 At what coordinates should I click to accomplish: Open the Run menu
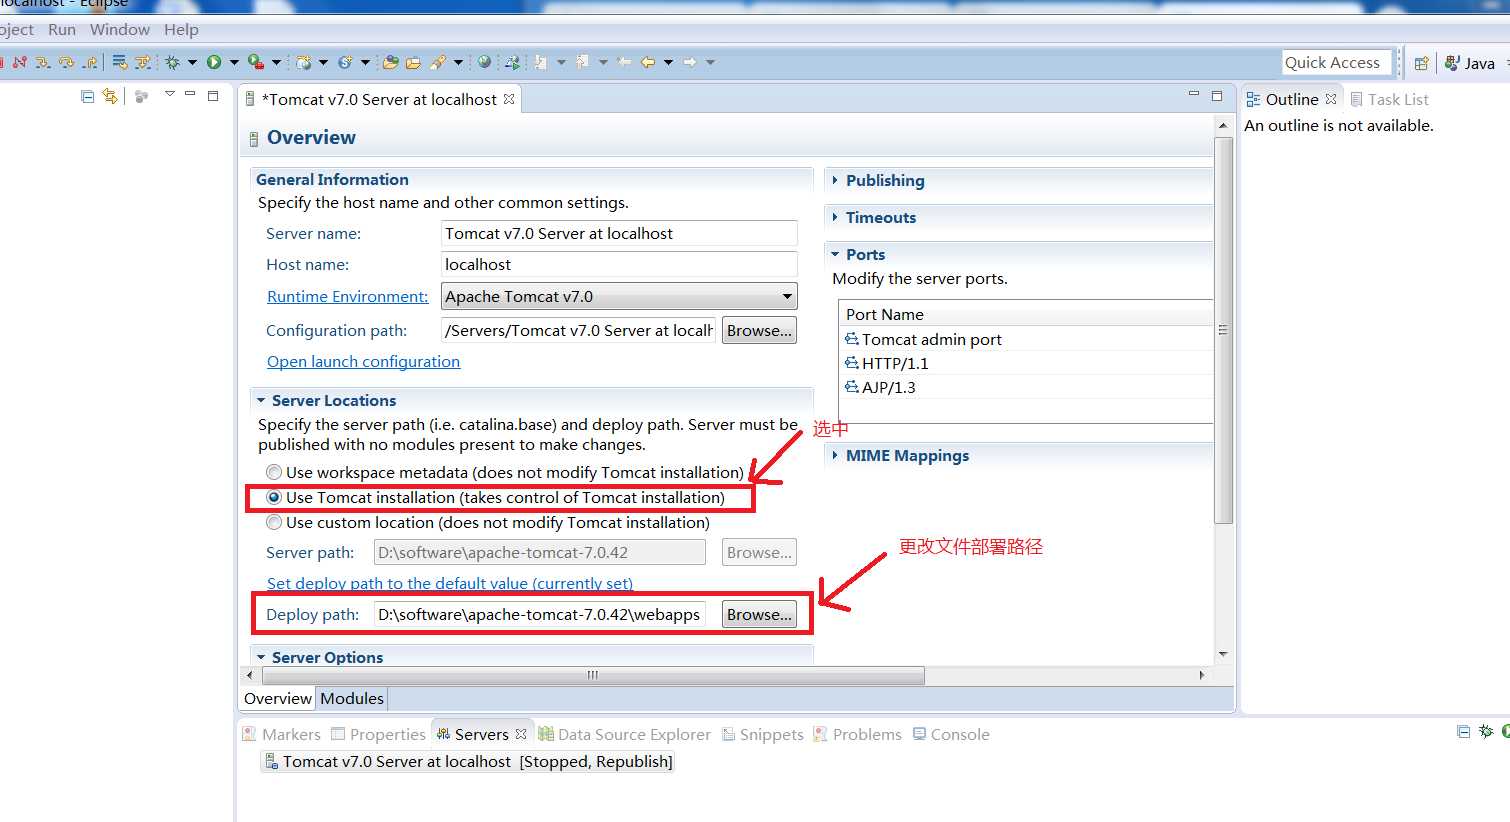(62, 29)
